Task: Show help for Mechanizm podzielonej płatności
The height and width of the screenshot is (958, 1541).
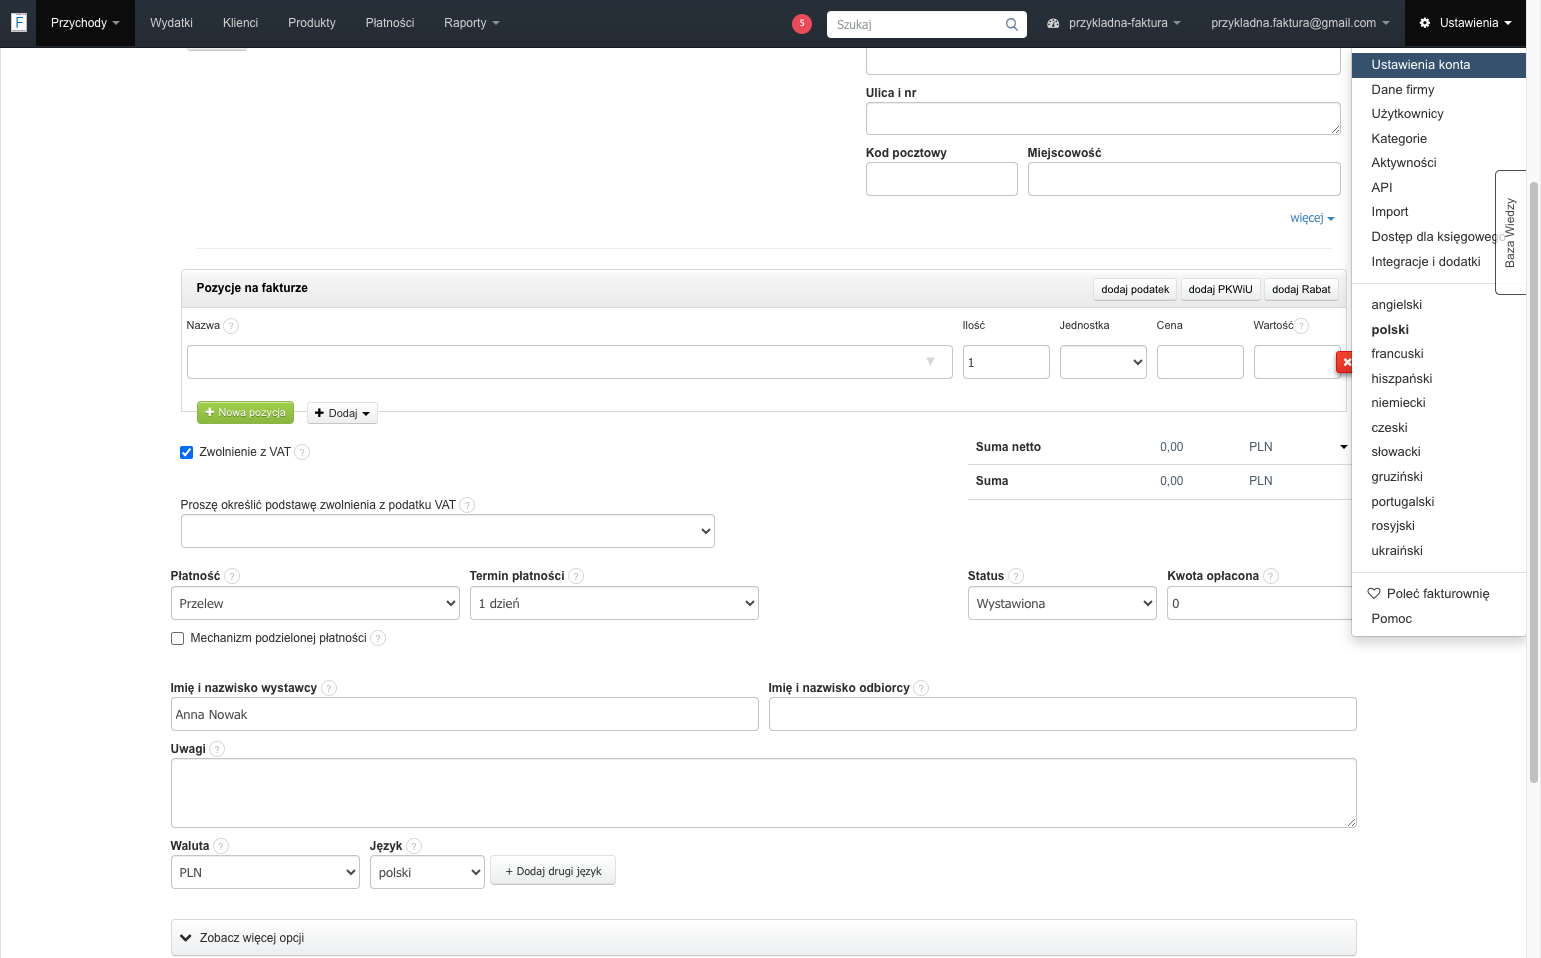Action: pyautogui.click(x=378, y=638)
